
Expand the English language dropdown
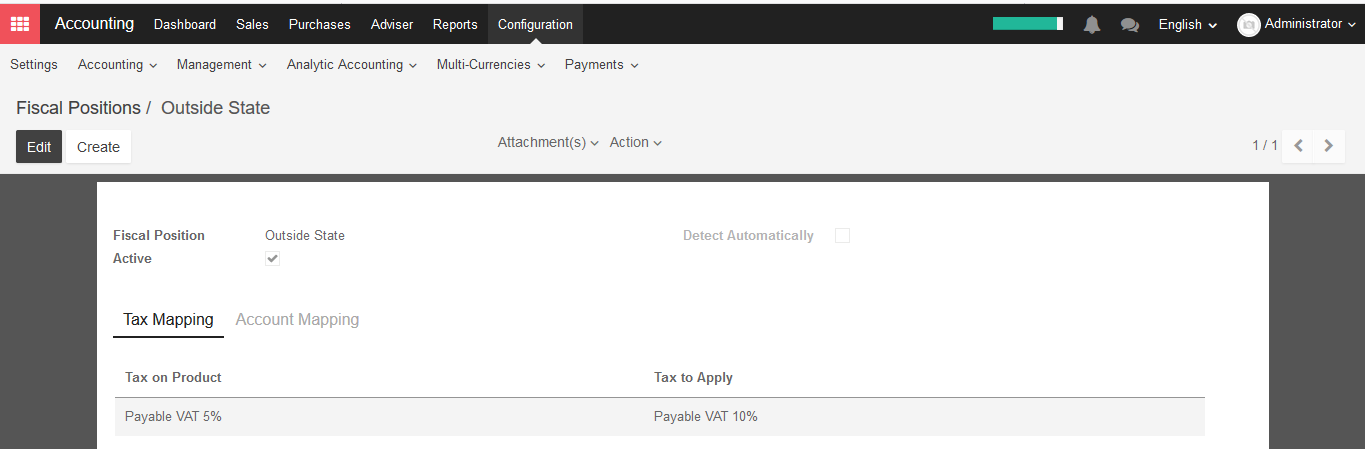[x=1188, y=25]
